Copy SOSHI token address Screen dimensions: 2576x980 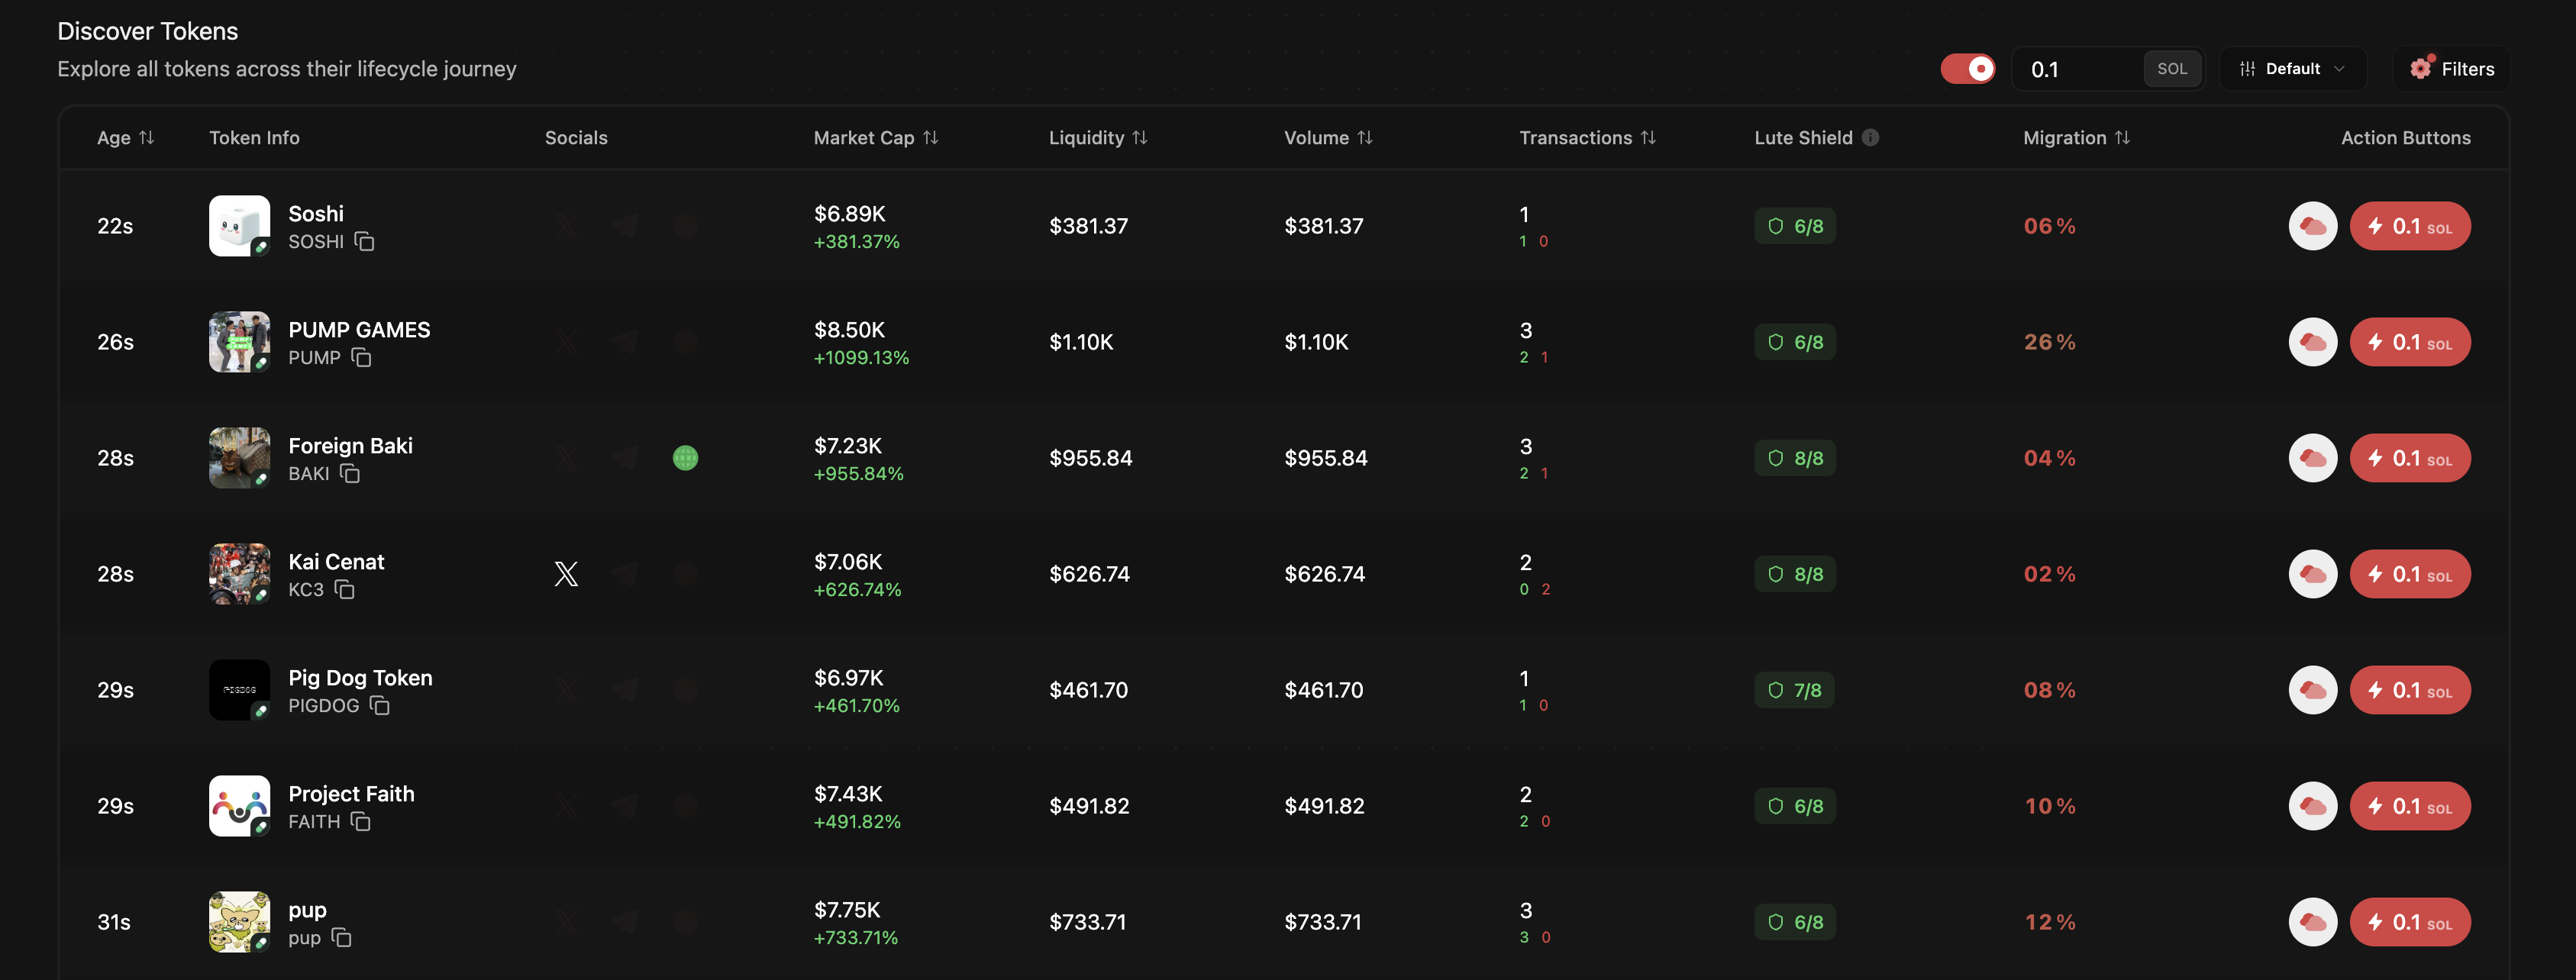pyautogui.click(x=365, y=242)
